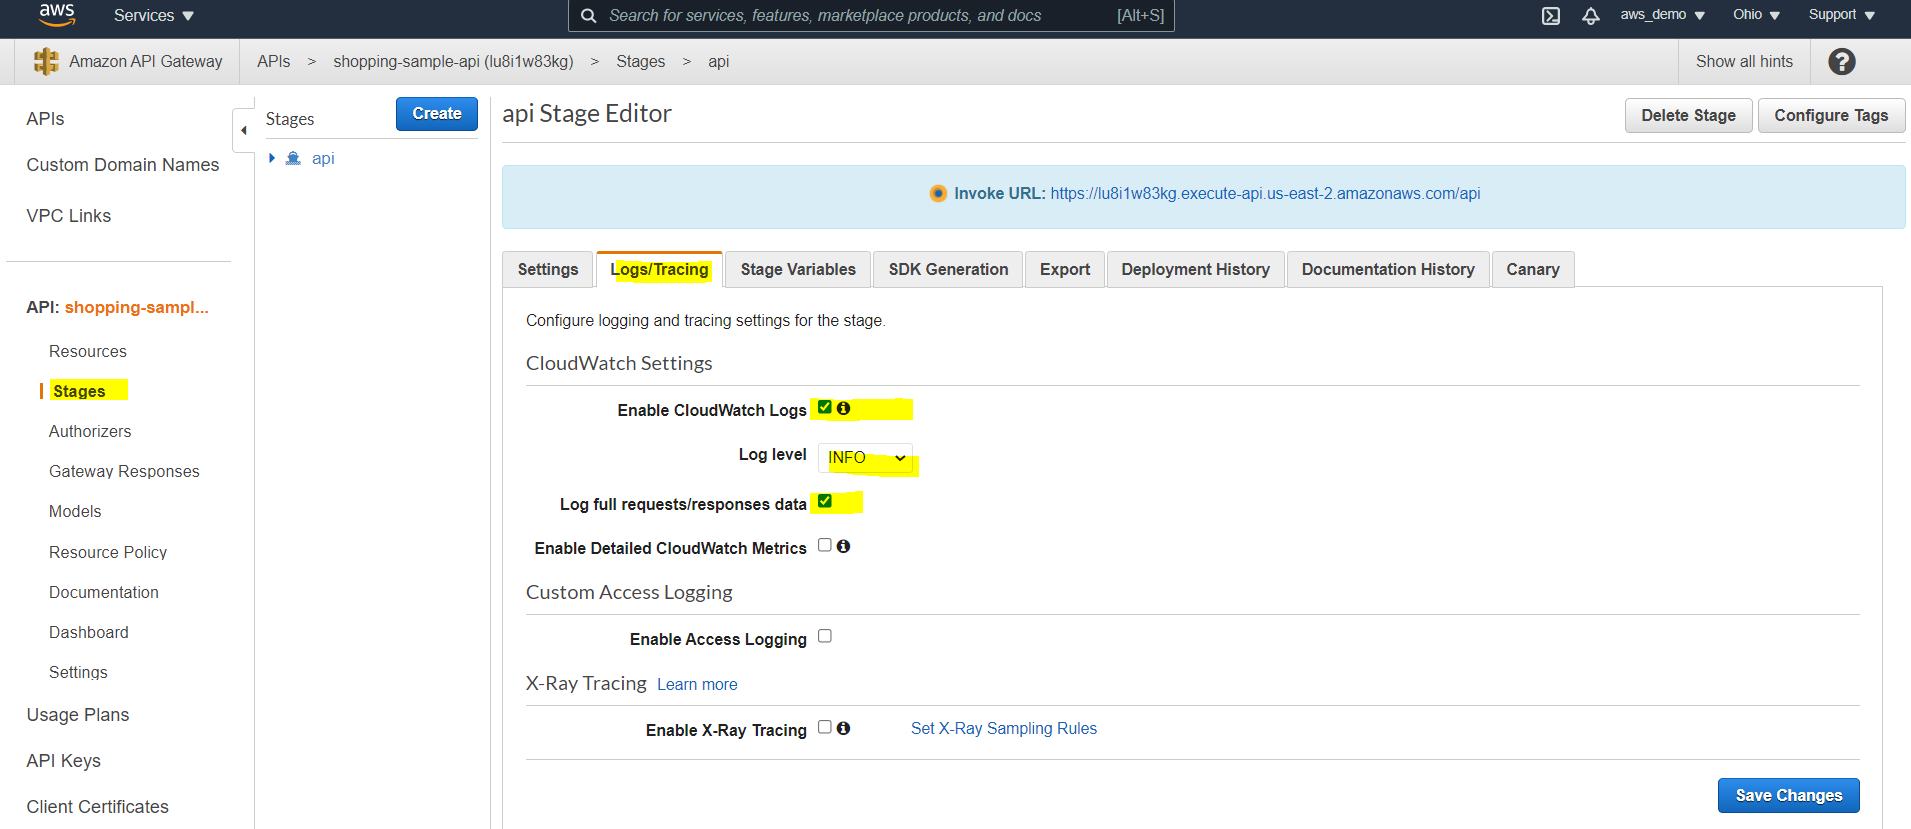Switch to the Settings tab
Image resolution: width=1911 pixels, height=829 pixels.
point(548,269)
